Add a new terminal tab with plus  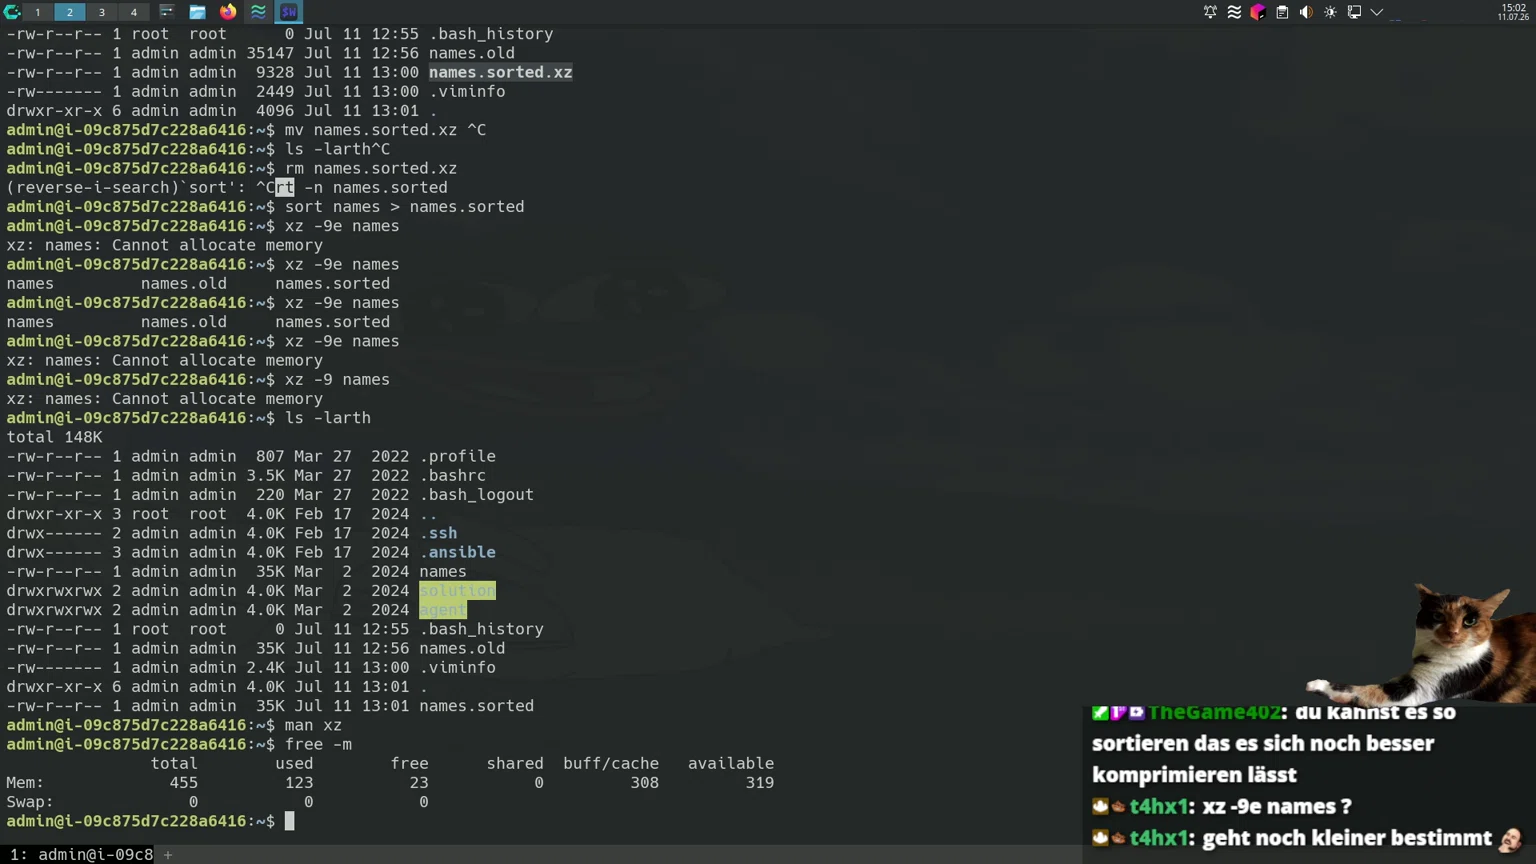pyautogui.click(x=168, y=855)
